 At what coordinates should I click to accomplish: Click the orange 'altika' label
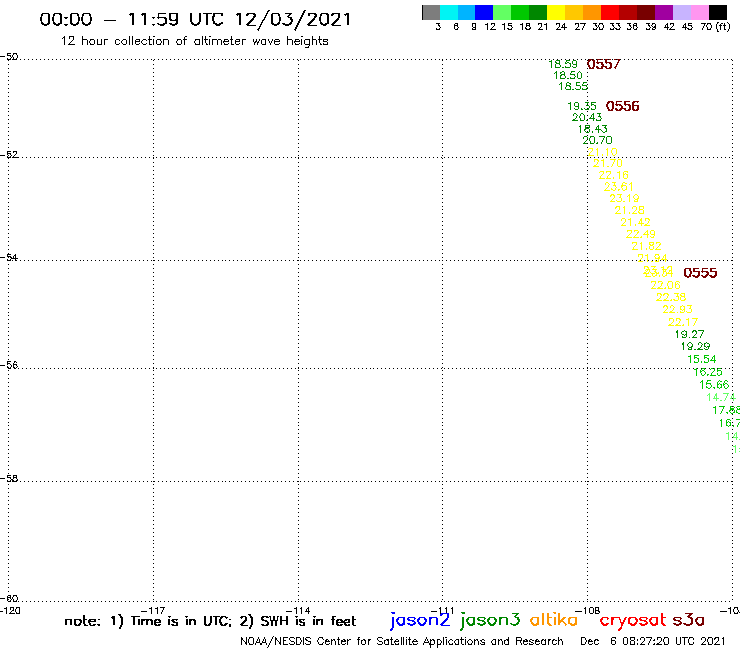coord(554,620)
